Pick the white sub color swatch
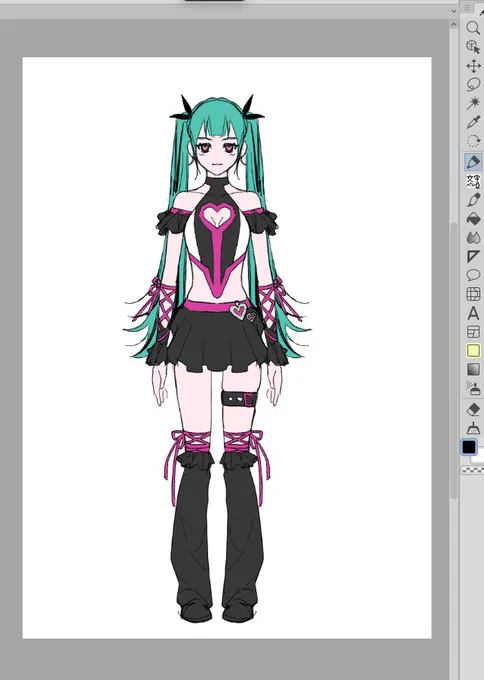This screenshot has width=484, height=680. [x=478, y=459]
